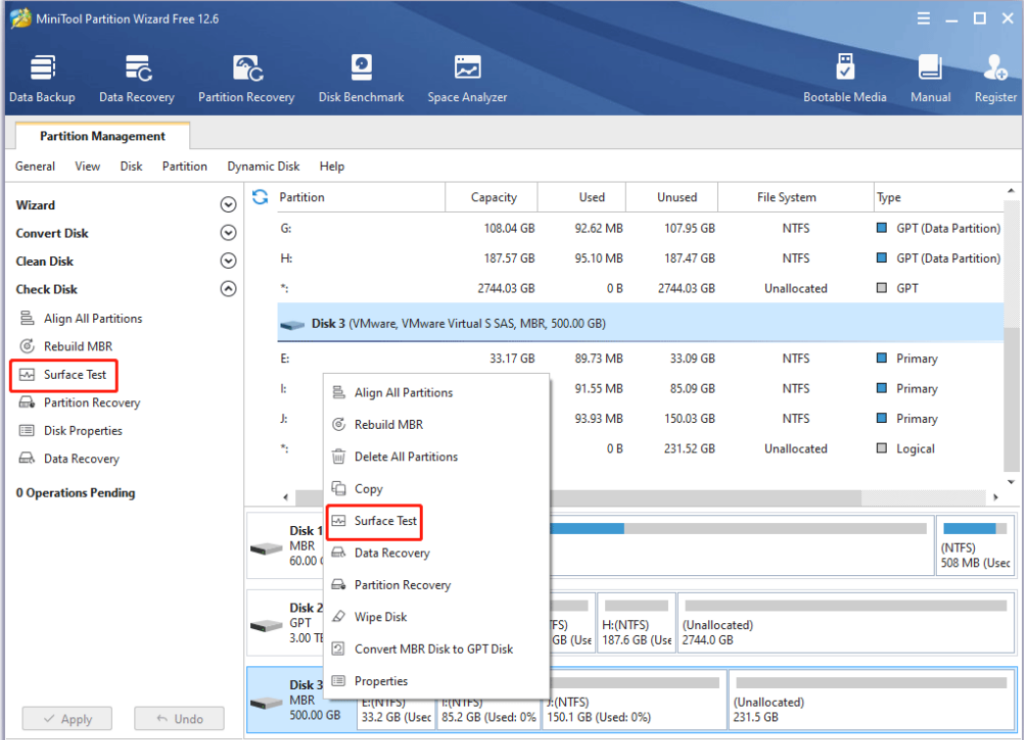Select Surface Test in context menu
The height and width of the screenshot is (740, 1024).
tap(385, 521)
